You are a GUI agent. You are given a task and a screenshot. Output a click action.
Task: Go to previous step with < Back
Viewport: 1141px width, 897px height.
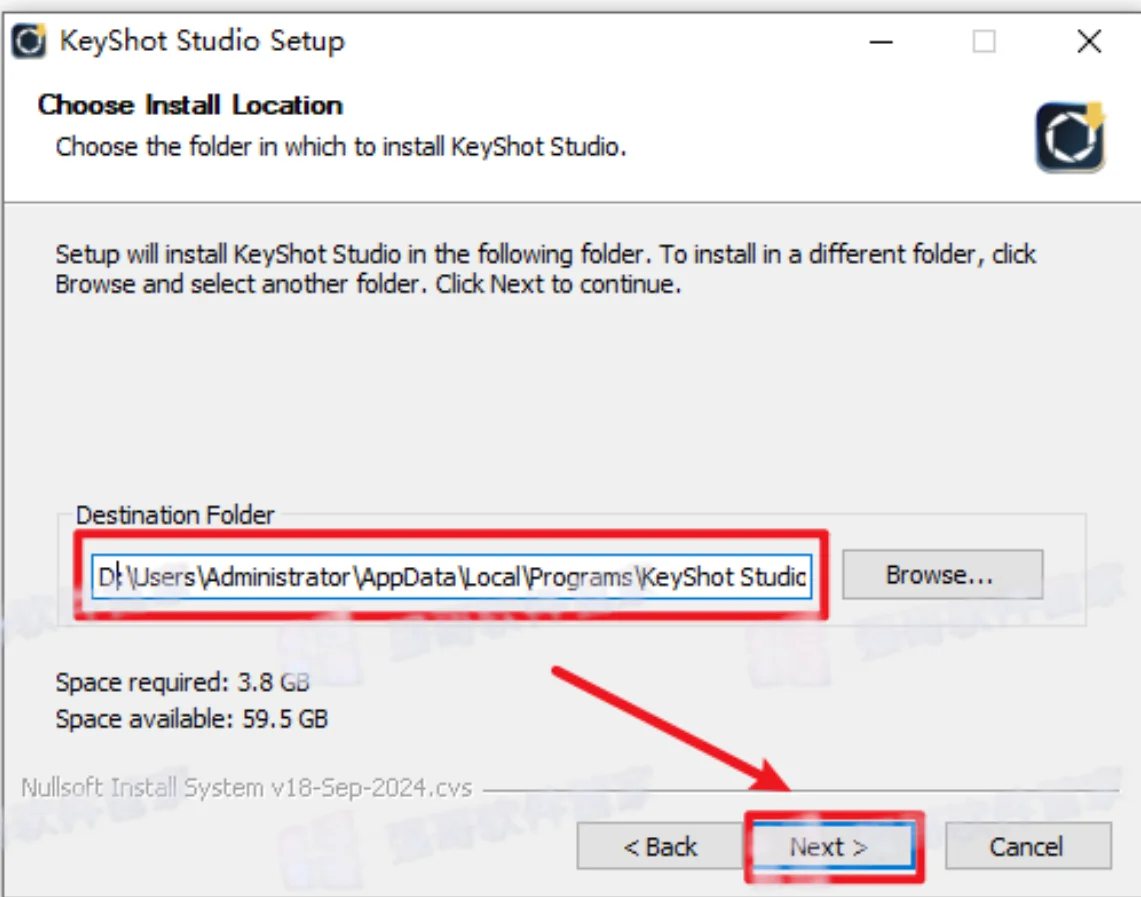pos(660,846)
